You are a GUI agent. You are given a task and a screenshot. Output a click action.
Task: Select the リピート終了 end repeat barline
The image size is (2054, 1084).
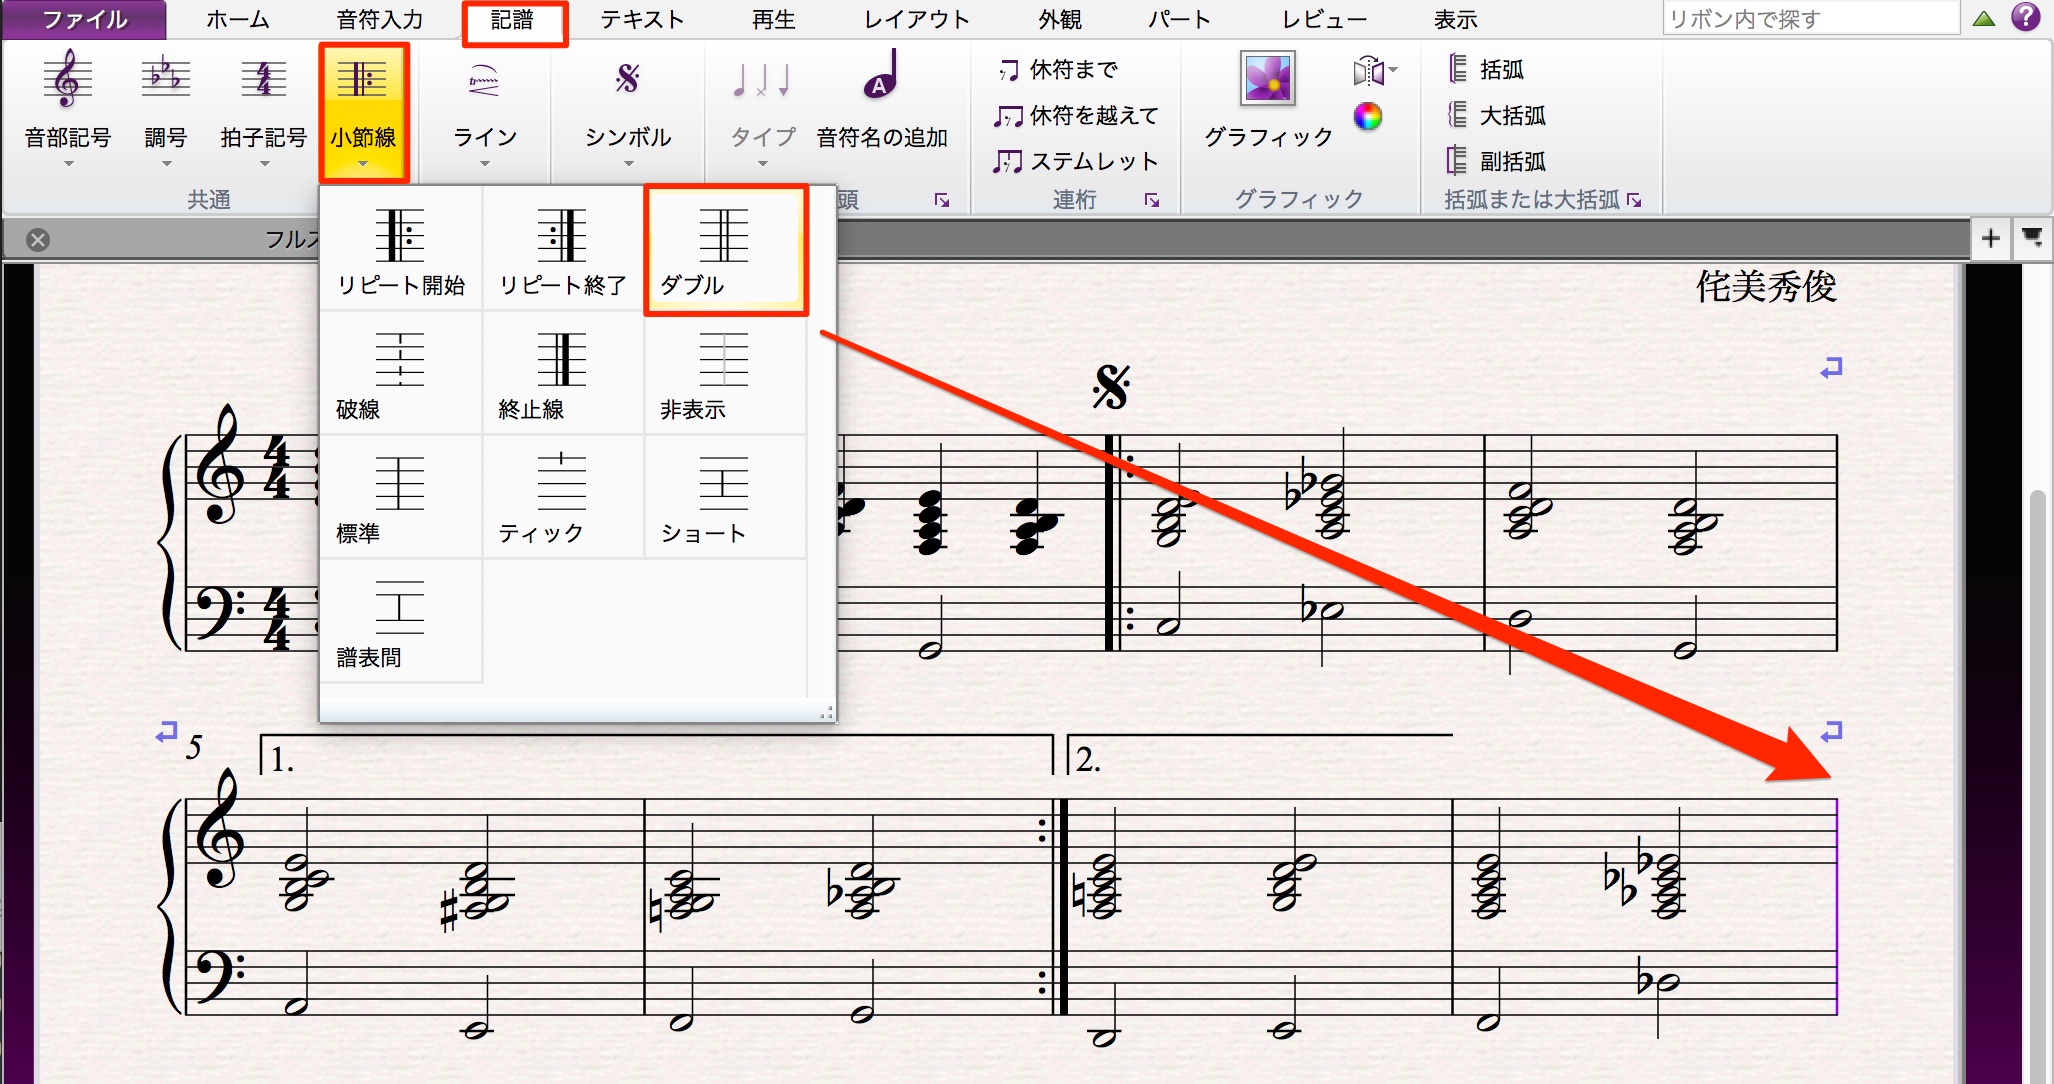pos(563,250)
